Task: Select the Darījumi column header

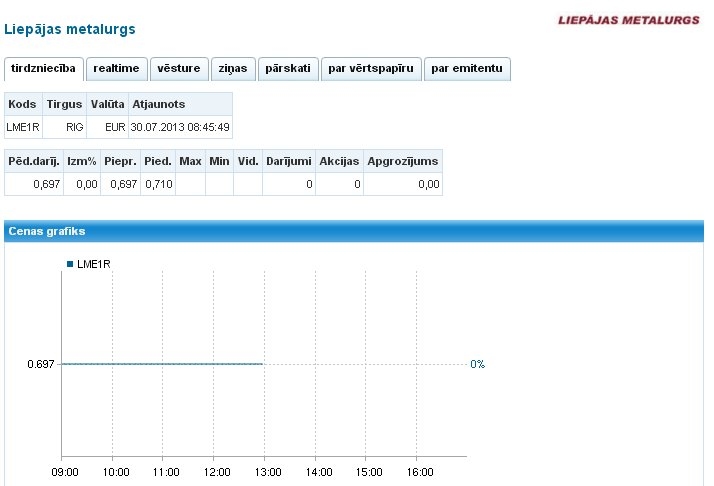Action: tap(289, 161)
